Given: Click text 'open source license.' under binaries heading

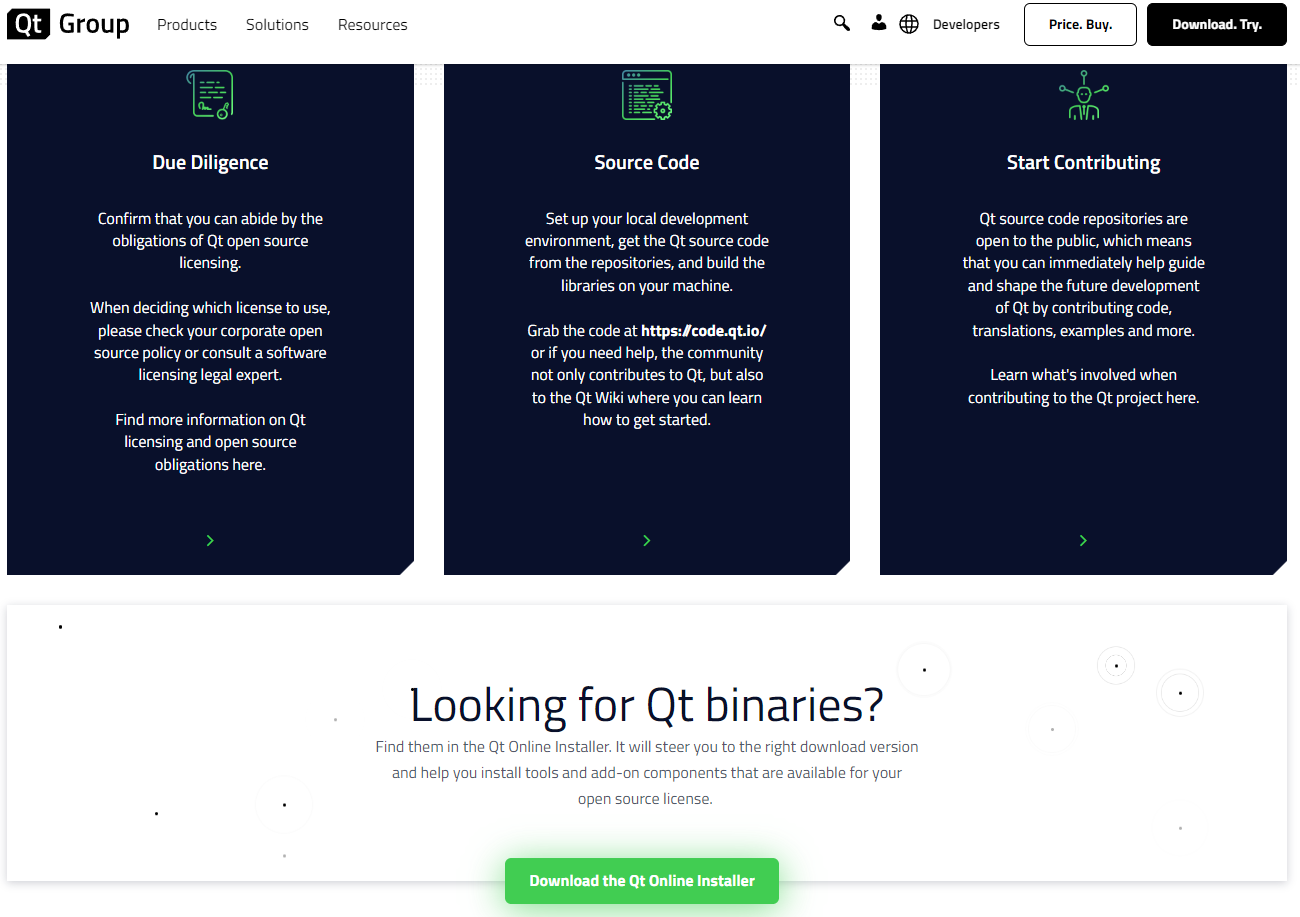Looking at the screenshot, I should pos(645,799).
